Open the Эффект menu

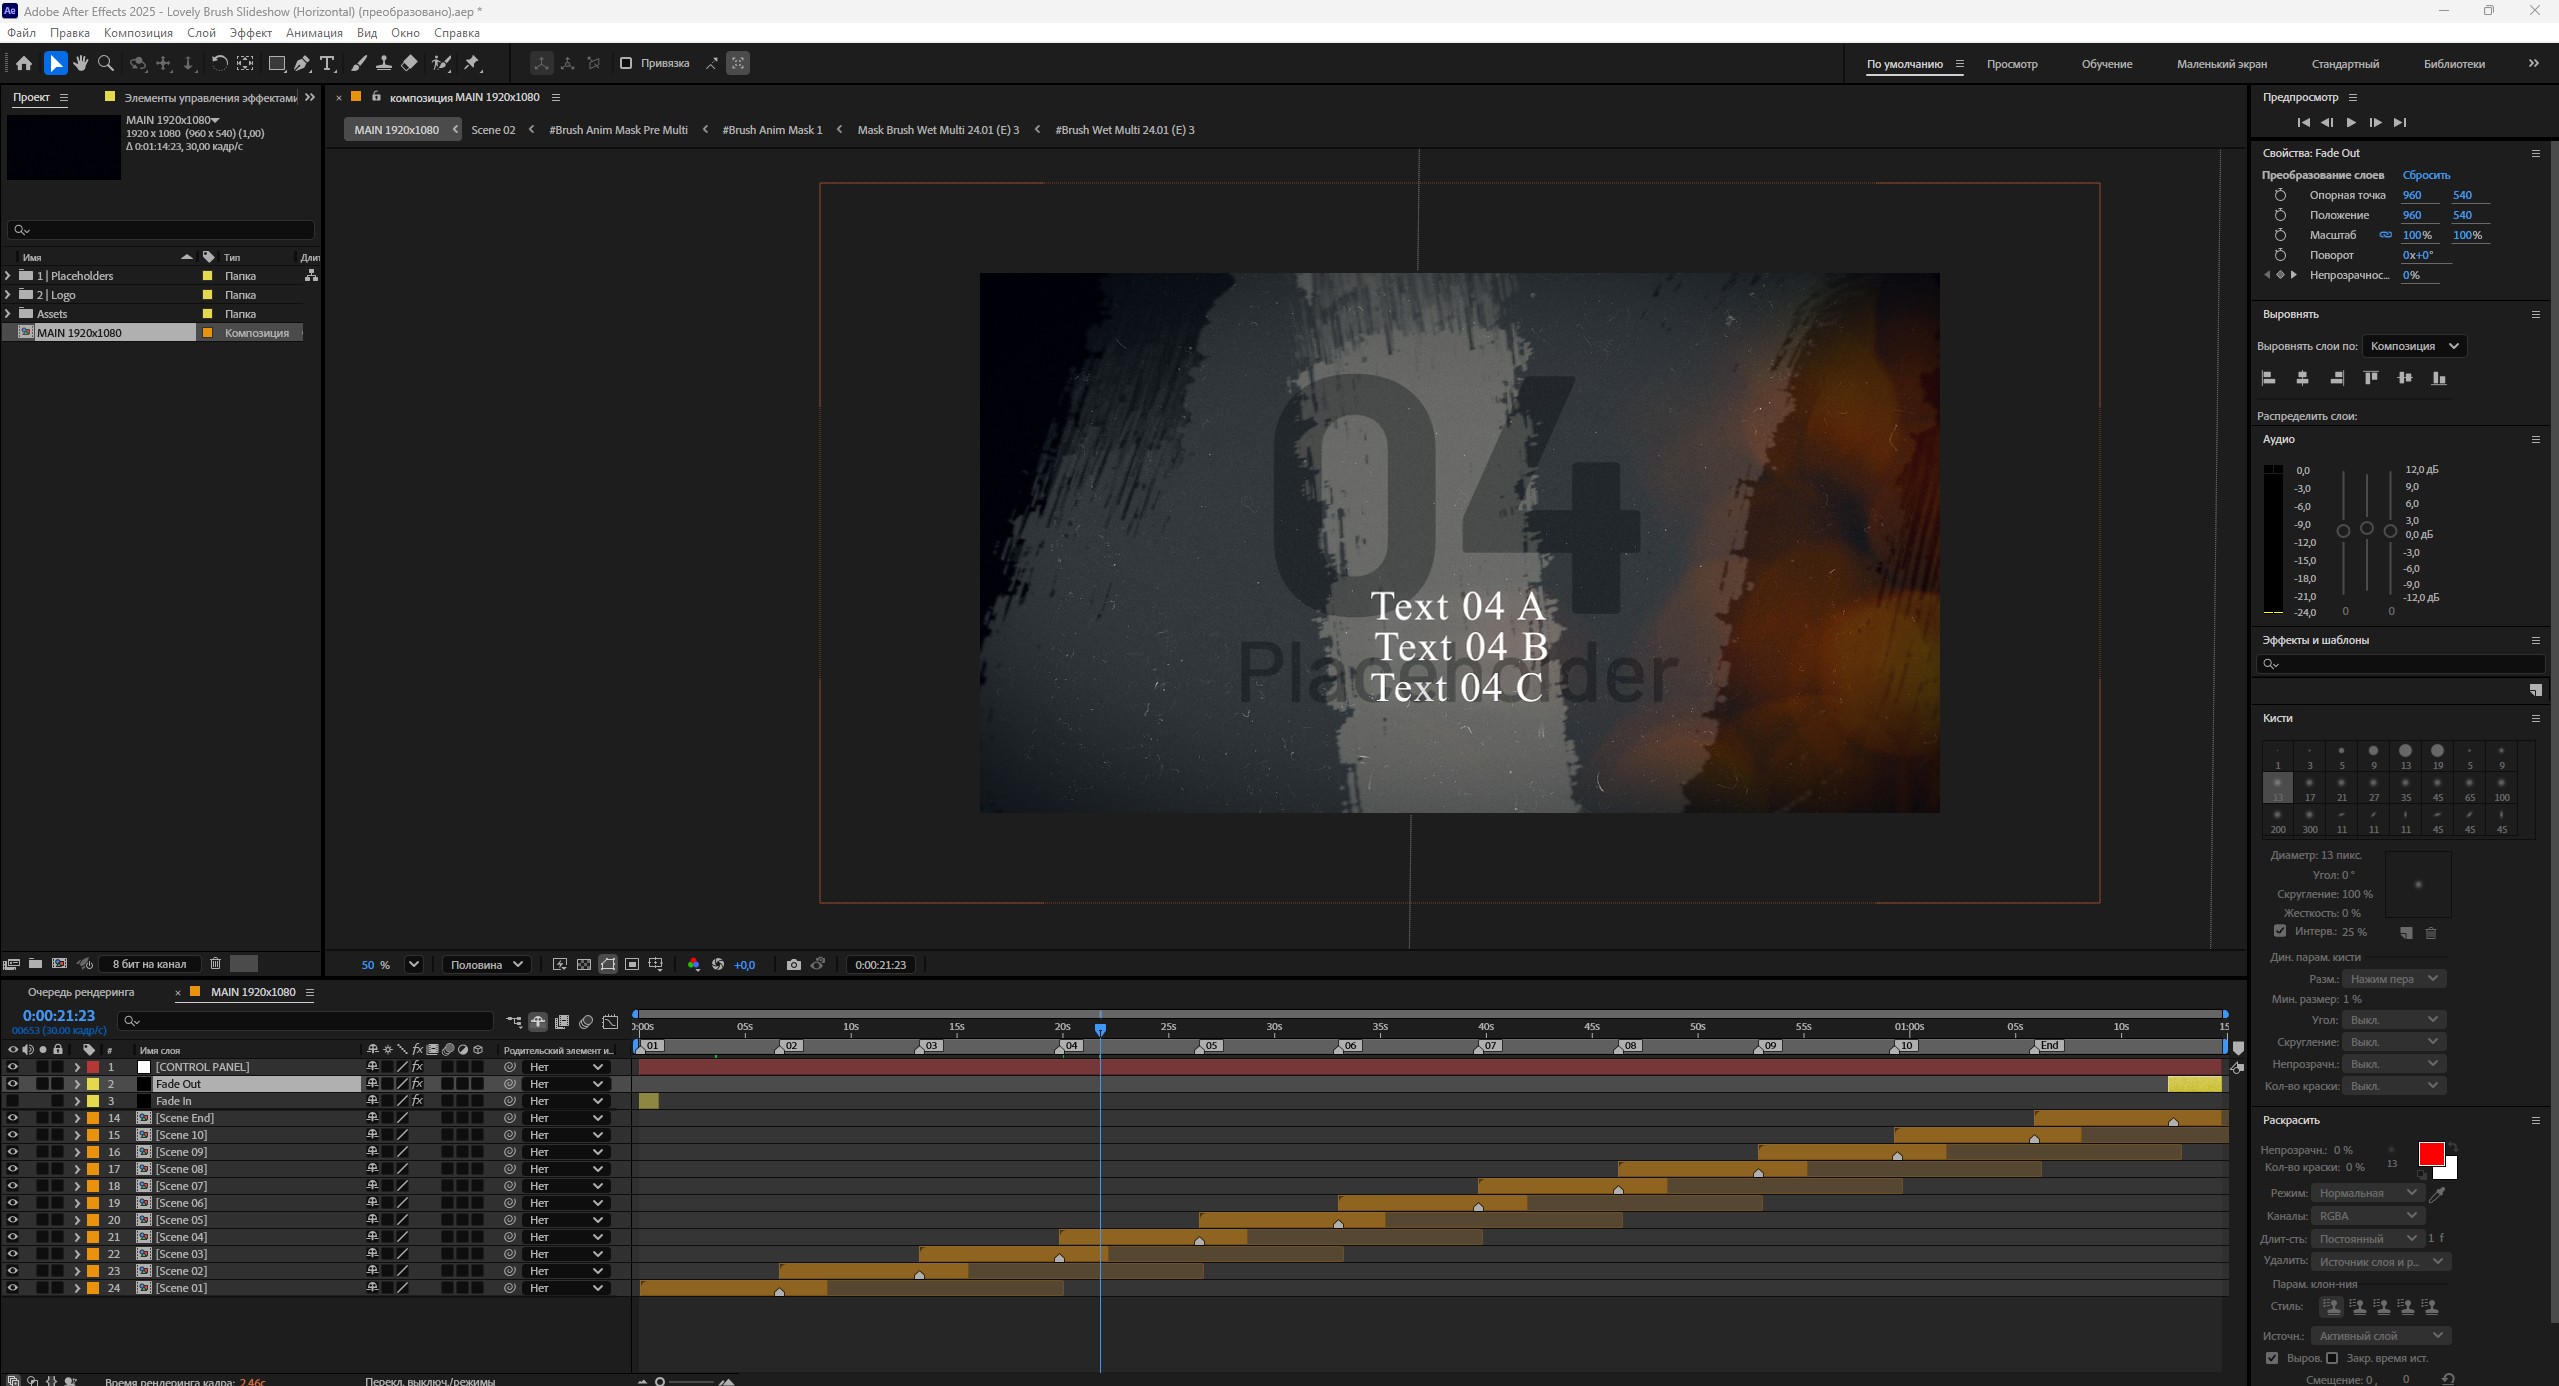pos(250,32)
